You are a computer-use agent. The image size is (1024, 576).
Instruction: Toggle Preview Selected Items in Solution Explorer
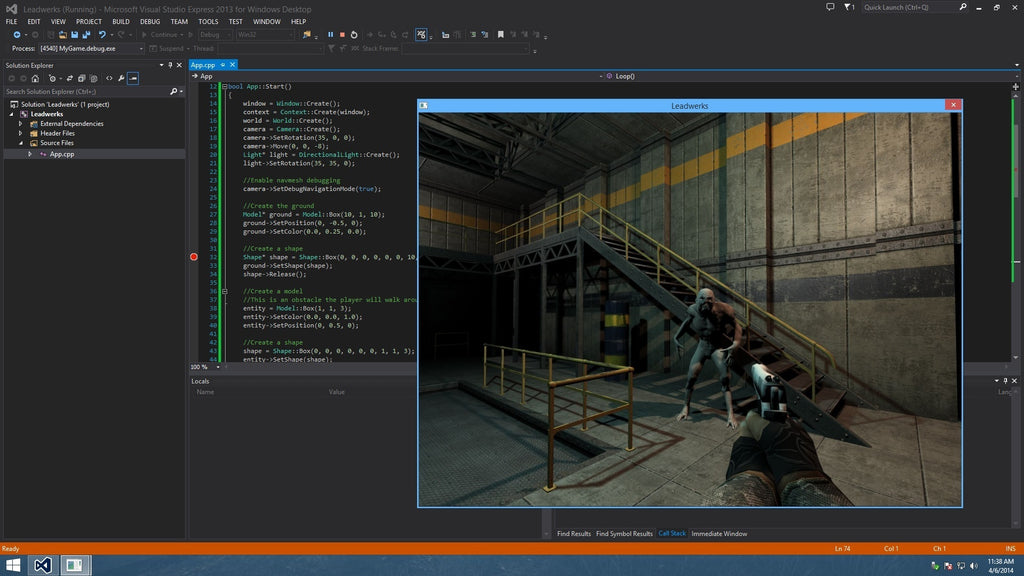click(134, 78)
